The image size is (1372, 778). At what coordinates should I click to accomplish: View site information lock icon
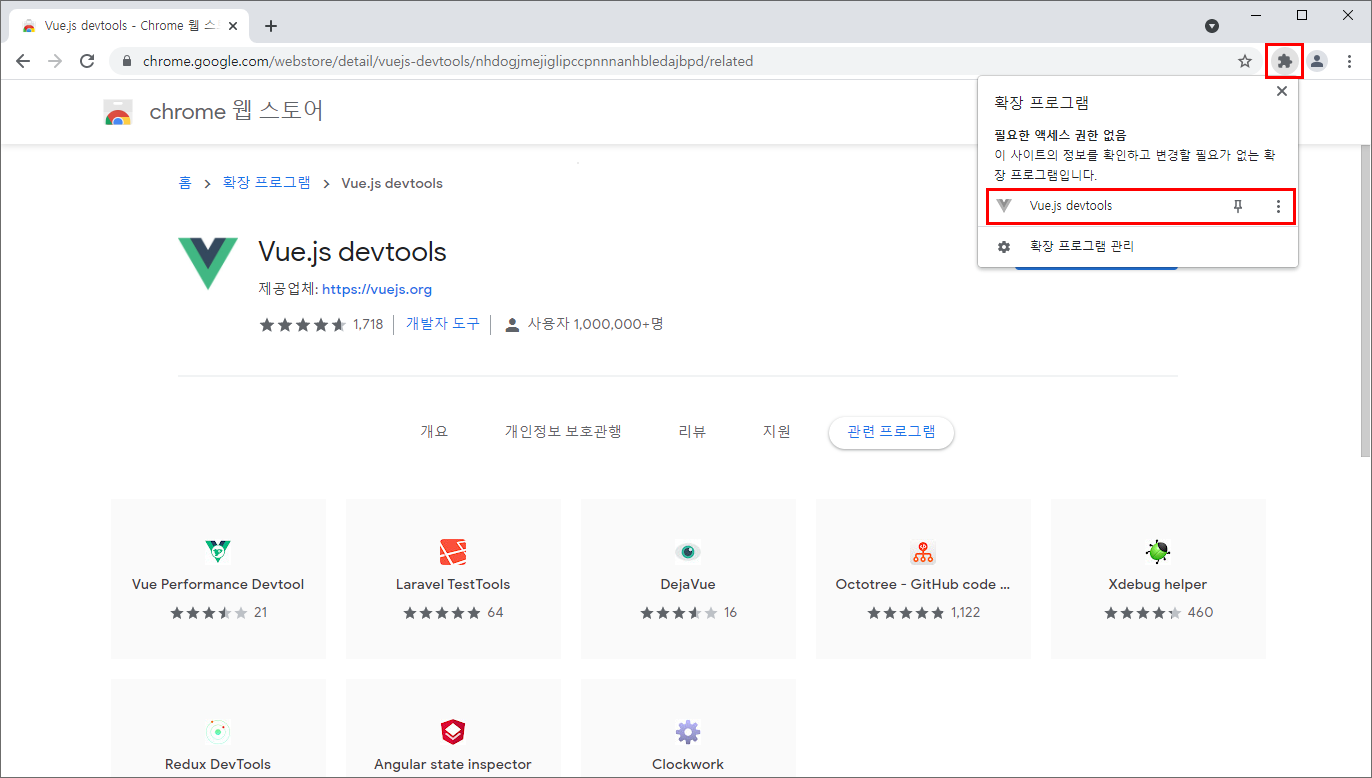point(126,61)
